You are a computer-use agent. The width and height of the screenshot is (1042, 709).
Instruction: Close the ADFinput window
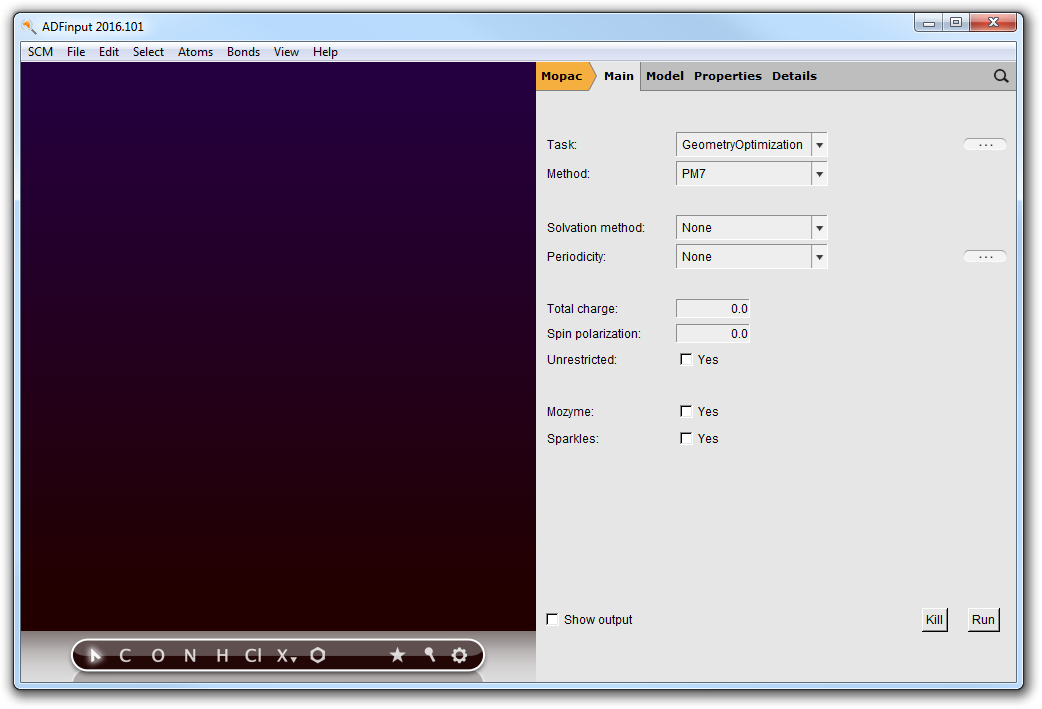993,23
